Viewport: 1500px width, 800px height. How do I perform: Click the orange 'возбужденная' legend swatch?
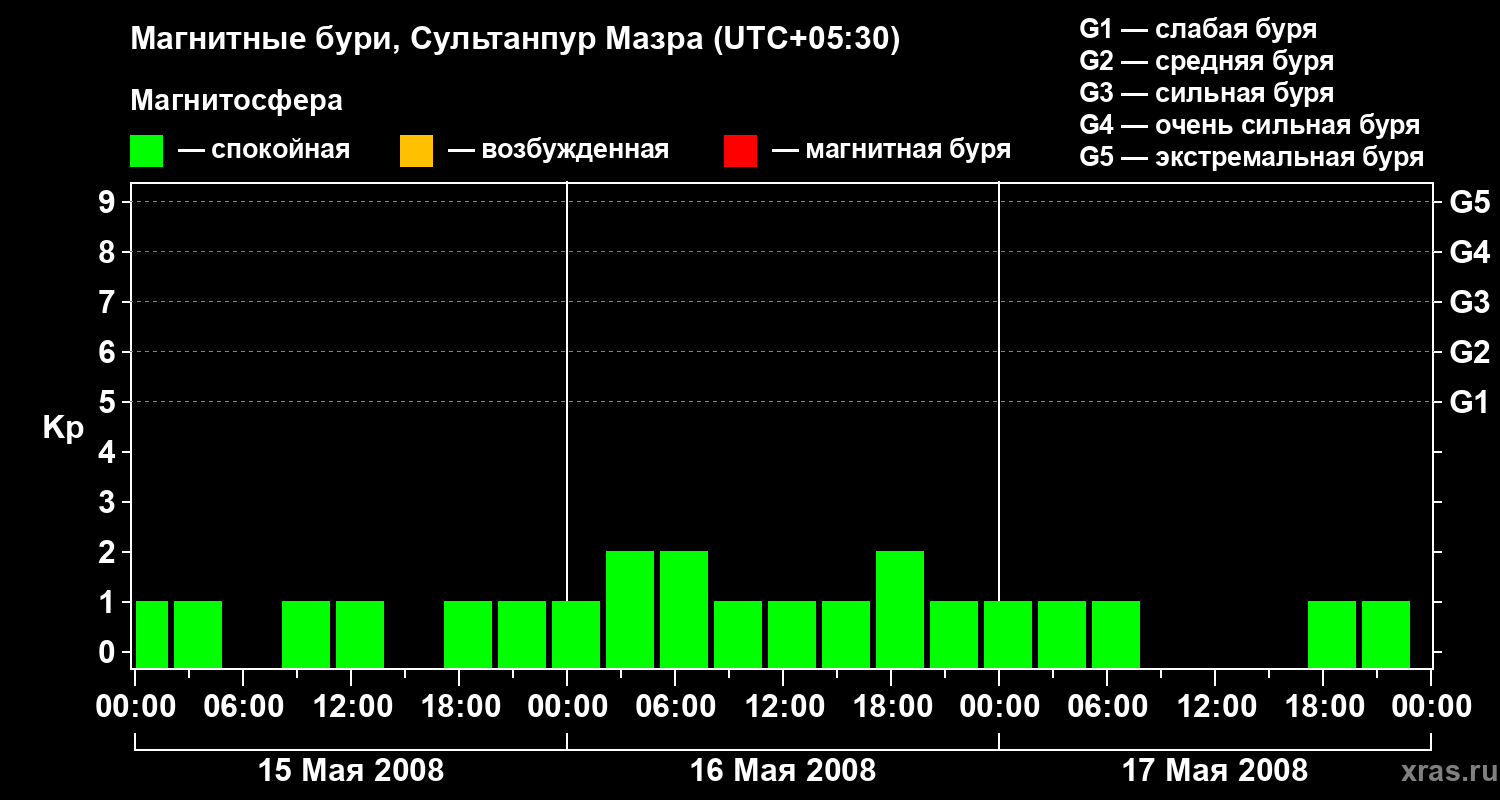tap(416, 150)
